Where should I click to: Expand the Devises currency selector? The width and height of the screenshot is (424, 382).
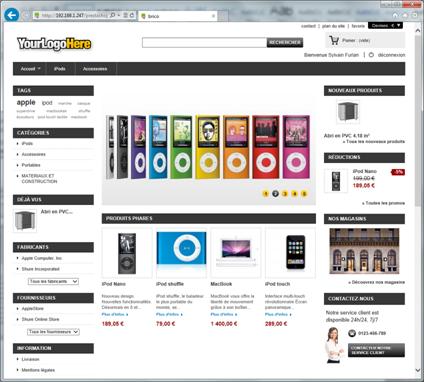click(385, 25)
